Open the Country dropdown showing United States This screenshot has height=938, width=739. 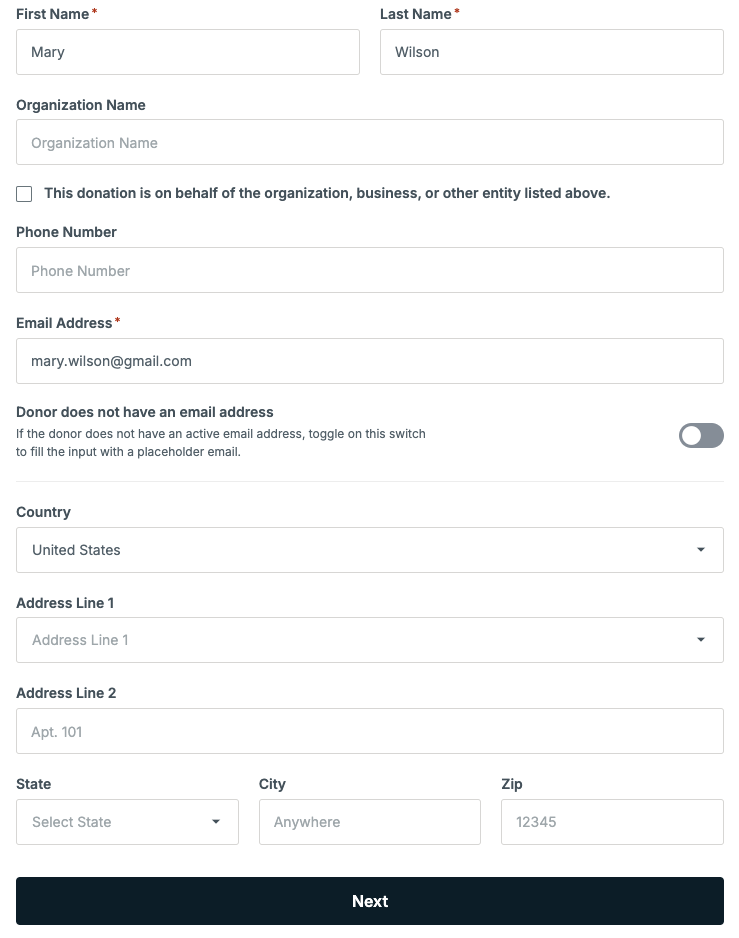370,550
